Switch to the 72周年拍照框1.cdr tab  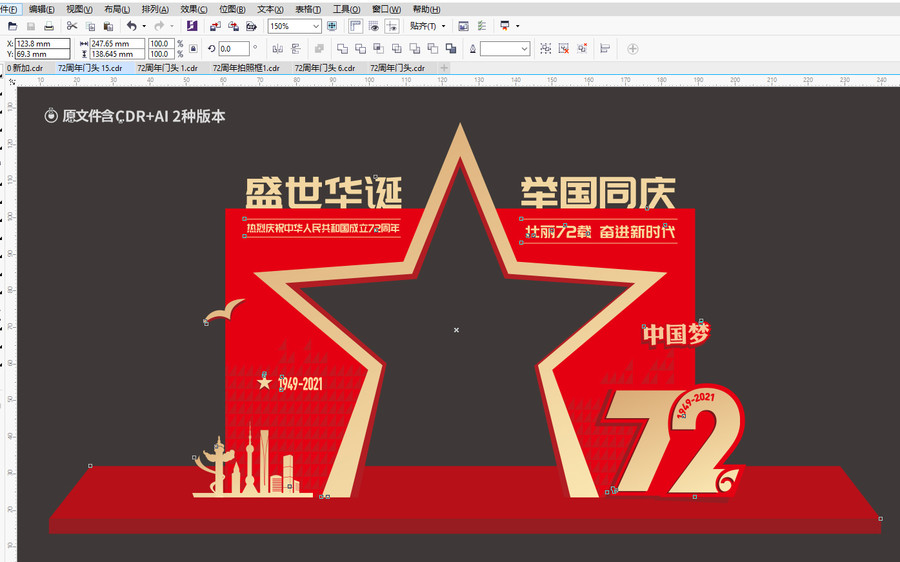pos(246,68)
